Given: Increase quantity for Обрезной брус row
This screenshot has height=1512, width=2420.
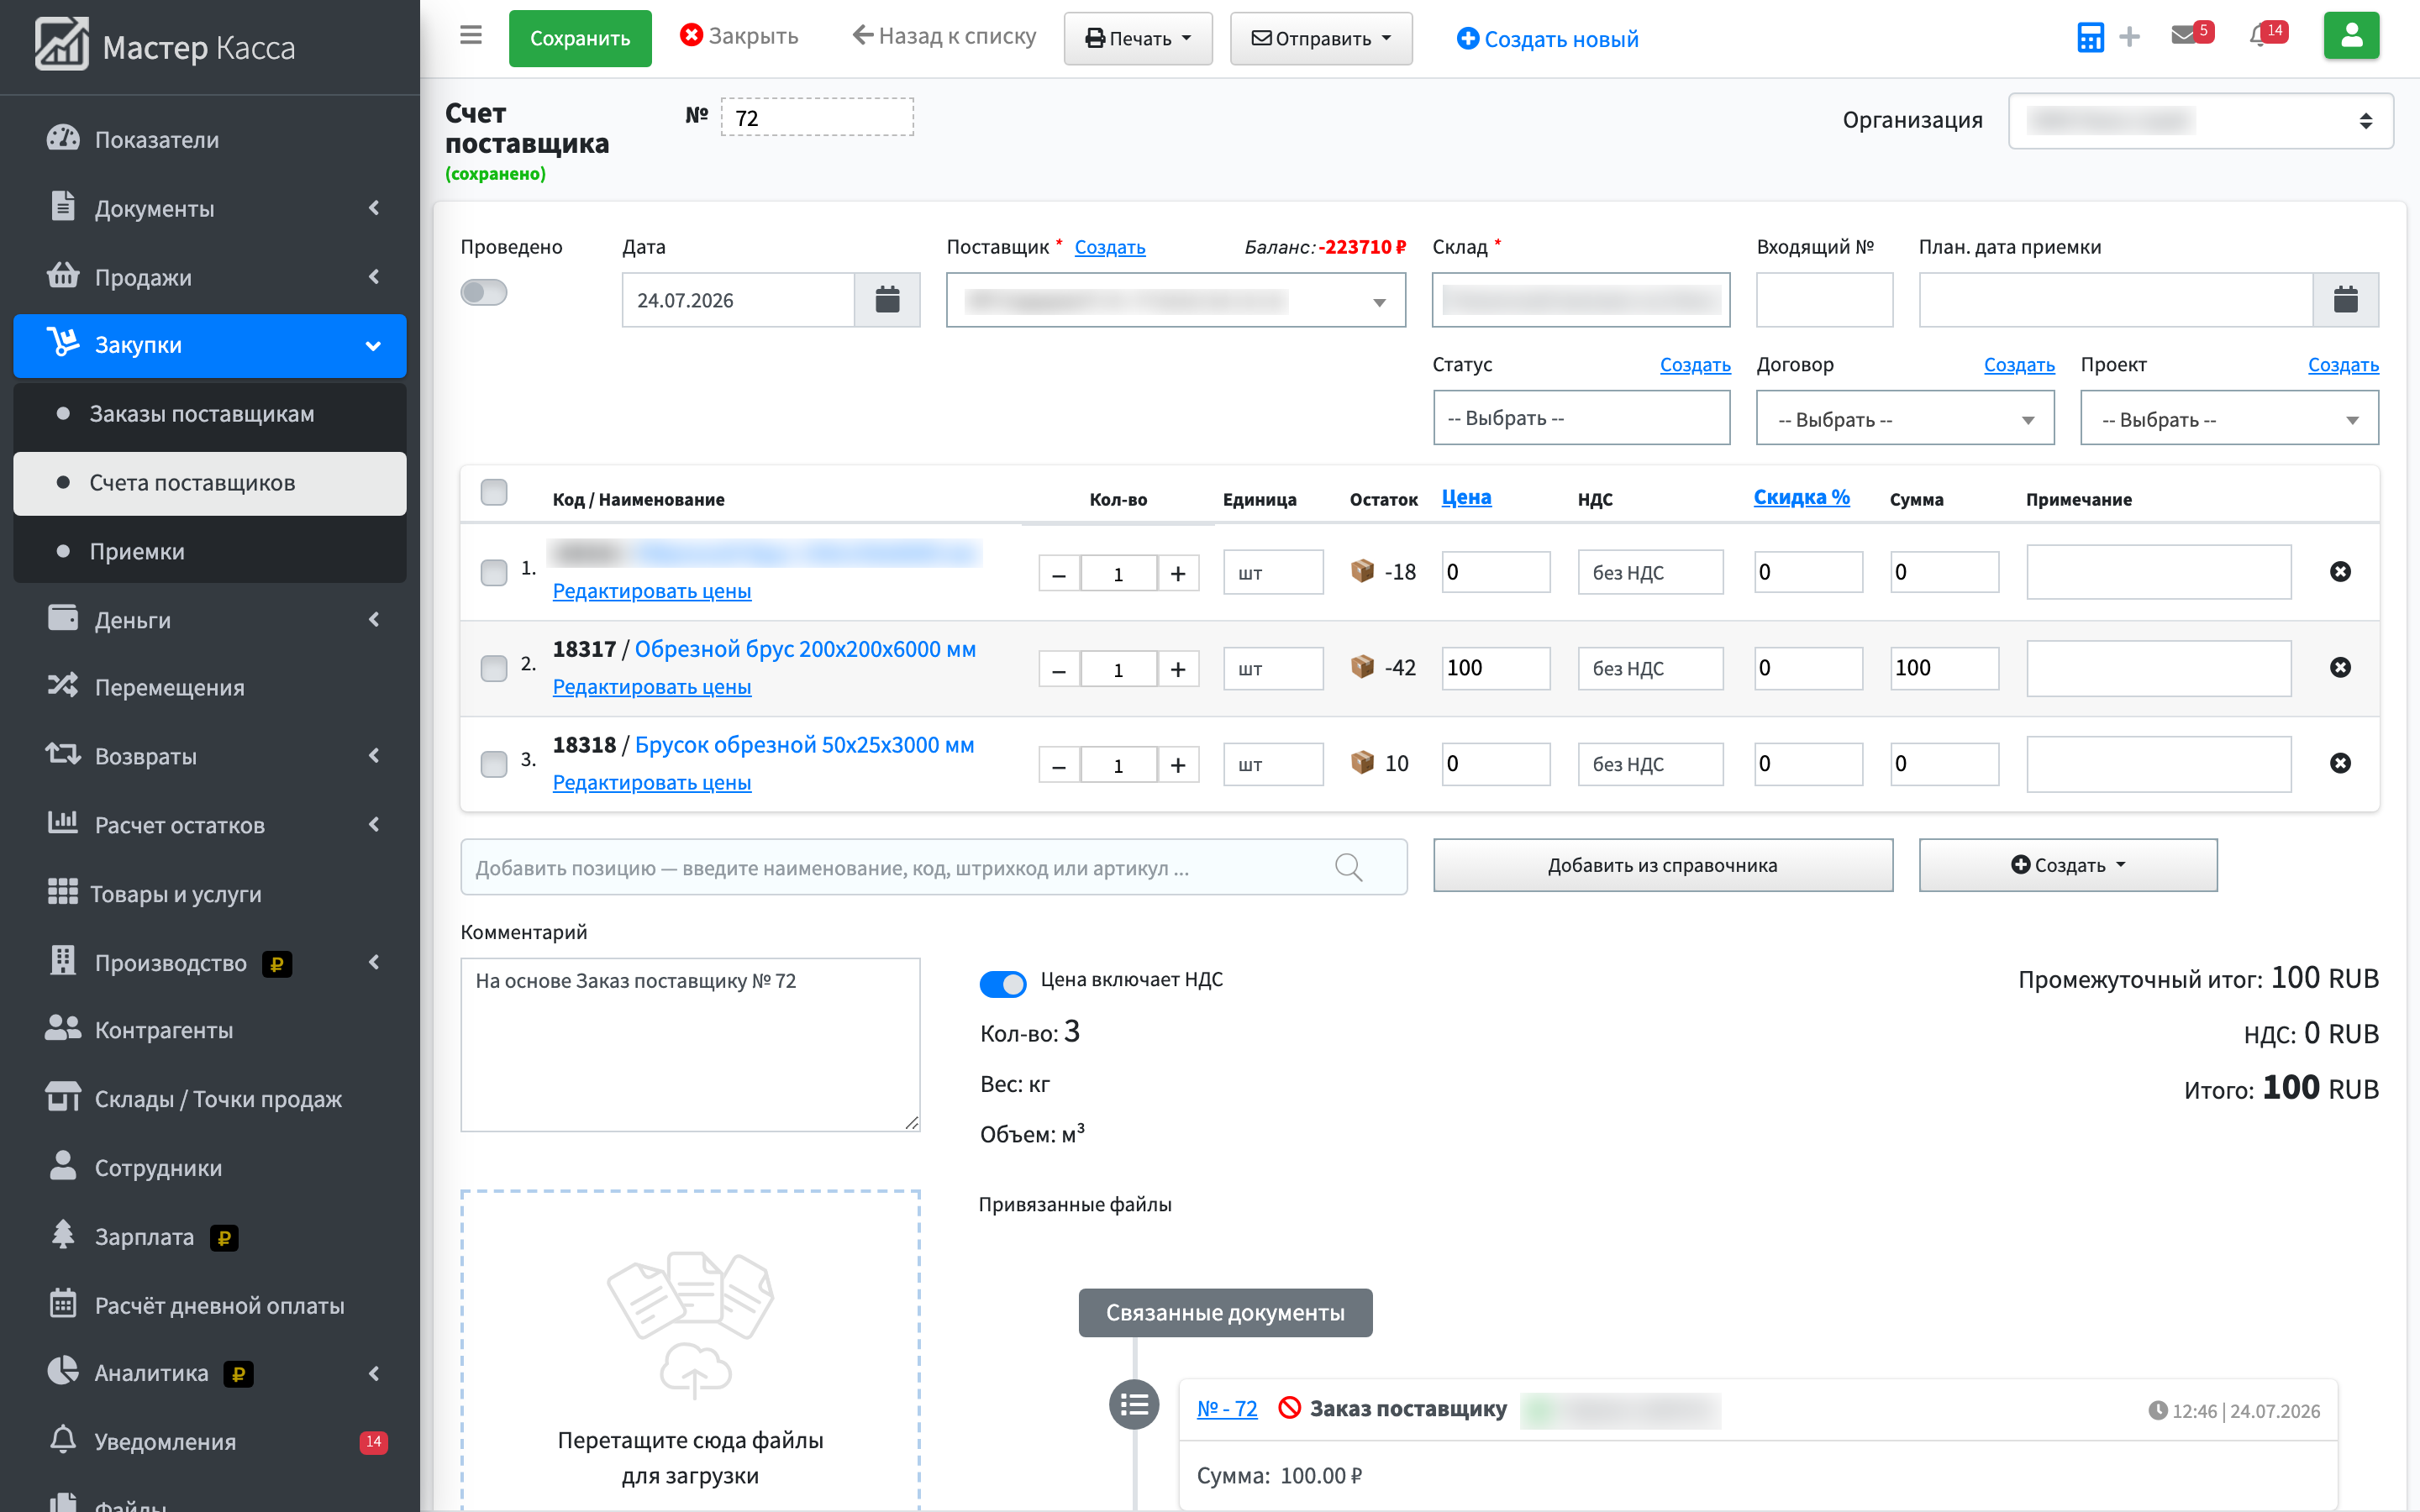Looking at the screenshot, I should [1178, 669].
